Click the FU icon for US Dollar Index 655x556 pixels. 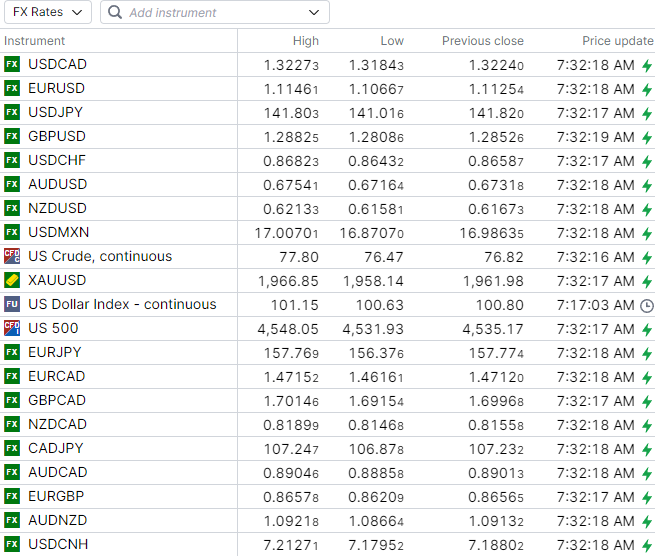pyautogui.click(x=12, y=304)
